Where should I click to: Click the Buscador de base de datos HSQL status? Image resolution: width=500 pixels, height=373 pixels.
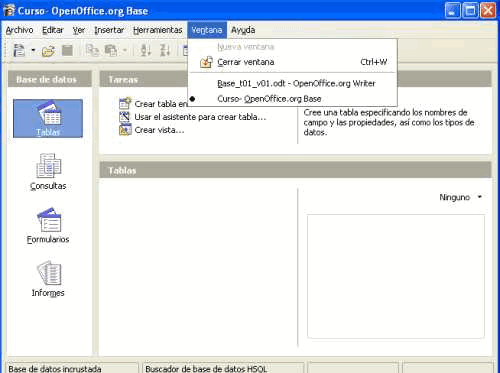click(x=223, y=368)
